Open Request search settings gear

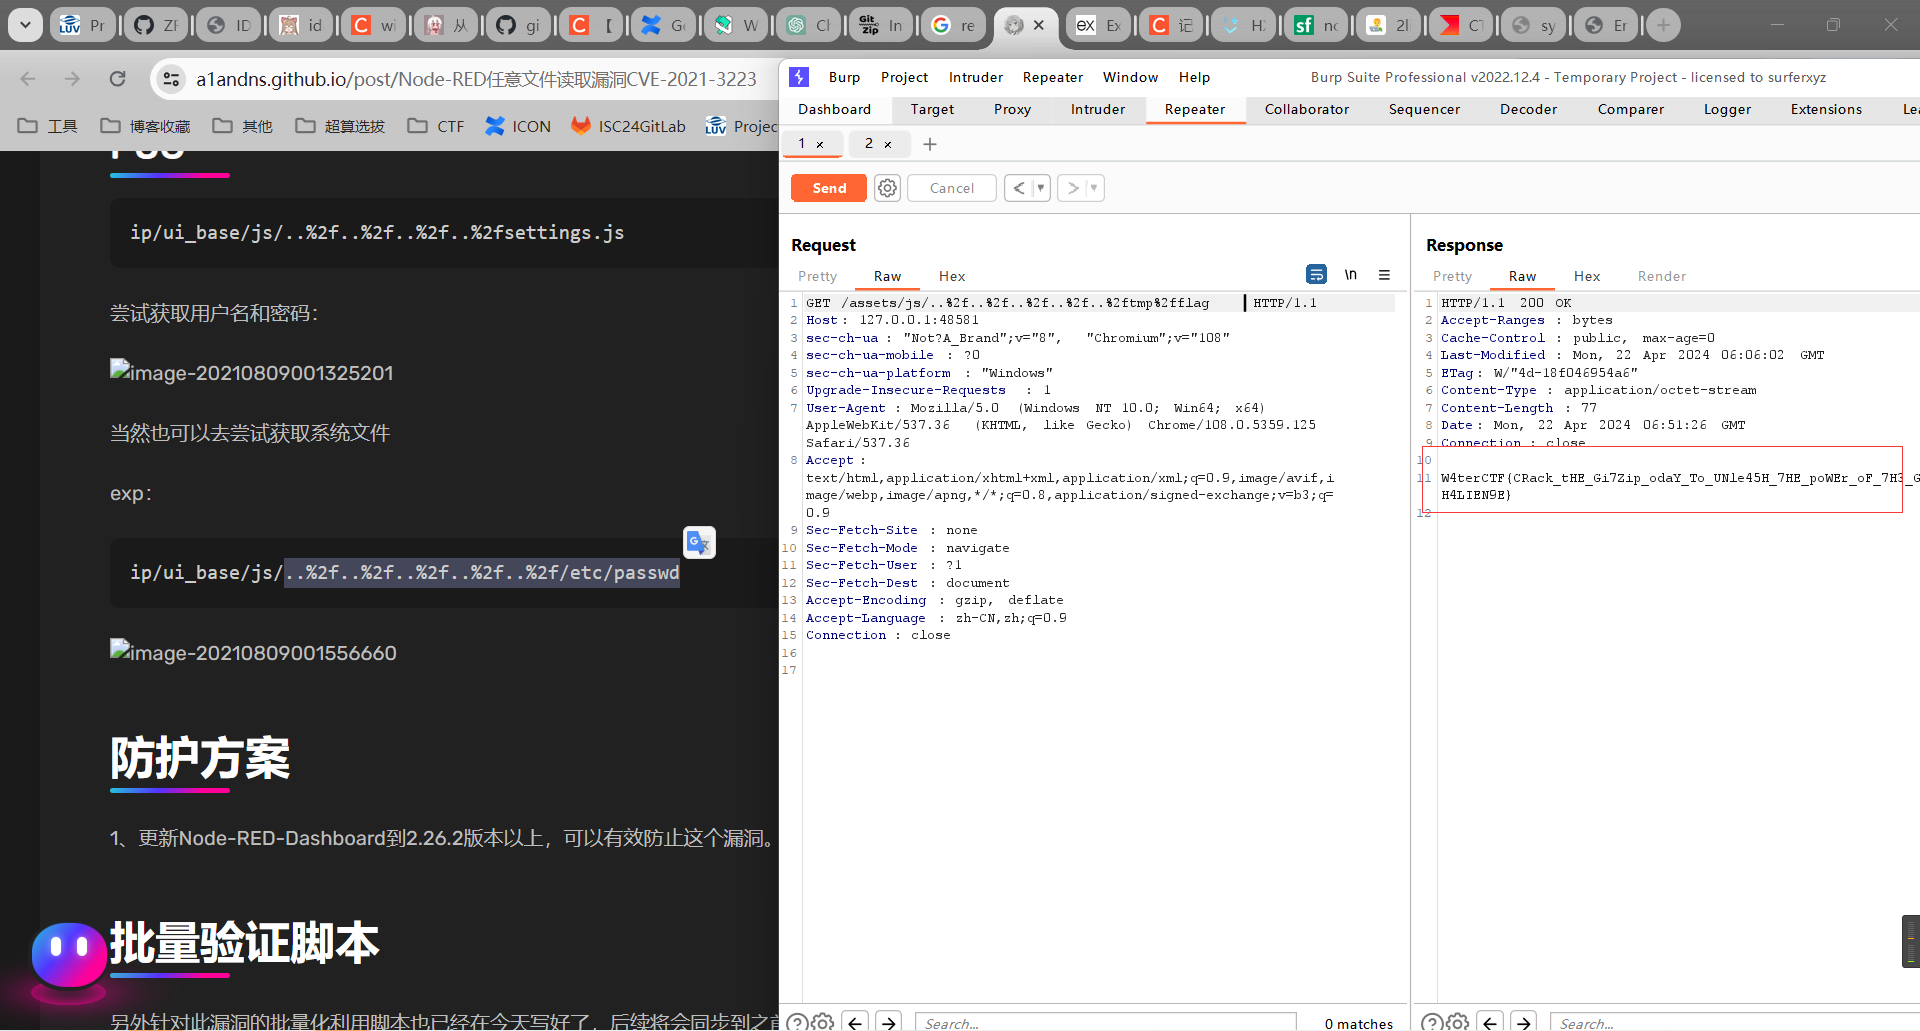[x=823, y=1022]
